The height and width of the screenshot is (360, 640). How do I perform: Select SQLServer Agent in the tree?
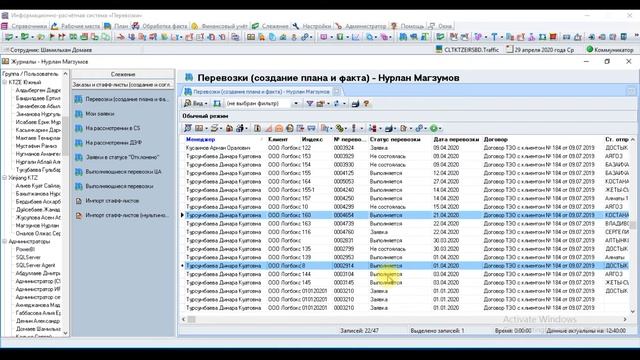point(35,265)
